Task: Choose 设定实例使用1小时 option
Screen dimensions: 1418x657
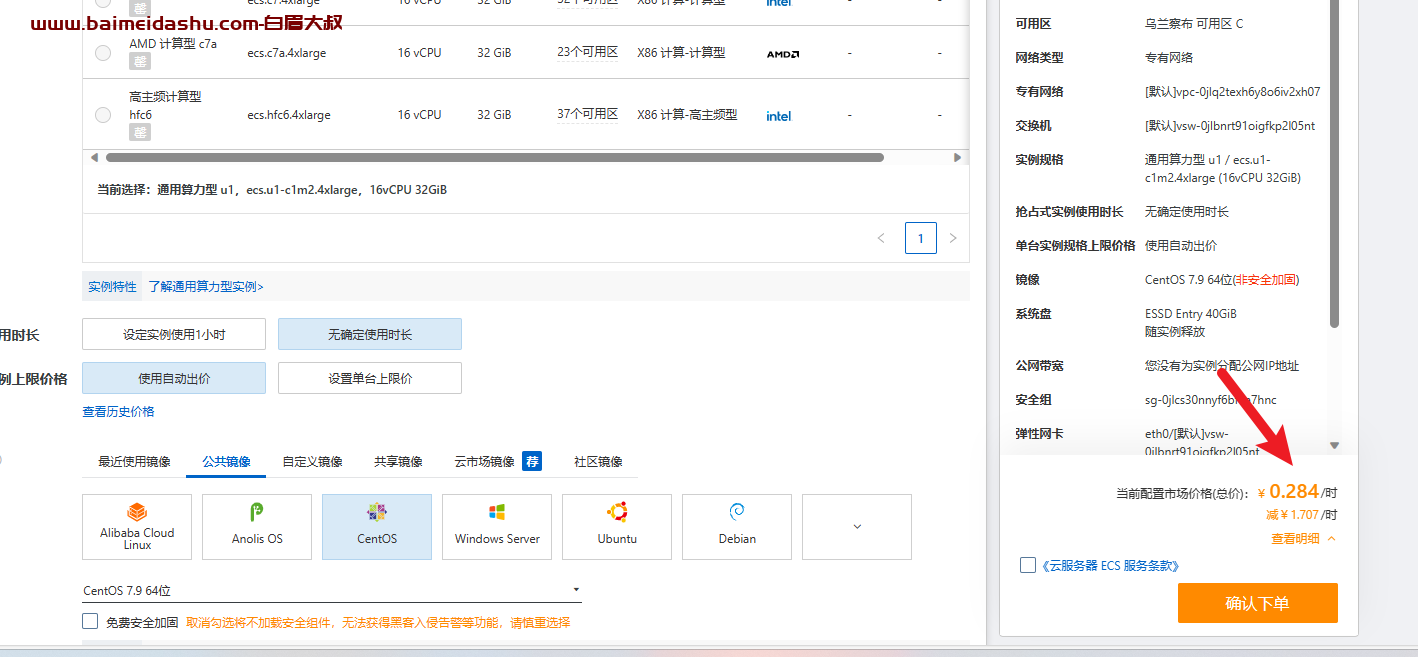Action: point(174,334)
